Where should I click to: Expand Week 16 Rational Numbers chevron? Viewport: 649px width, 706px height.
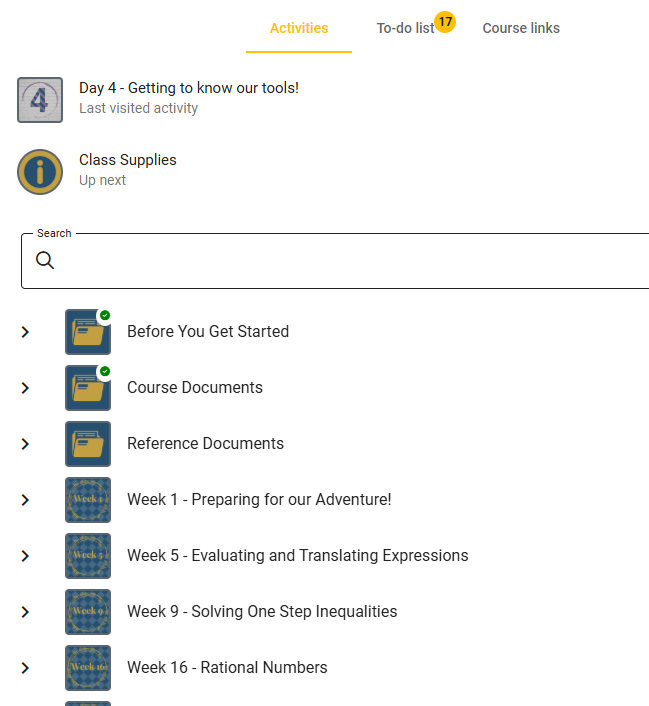[x=25, y=668]
